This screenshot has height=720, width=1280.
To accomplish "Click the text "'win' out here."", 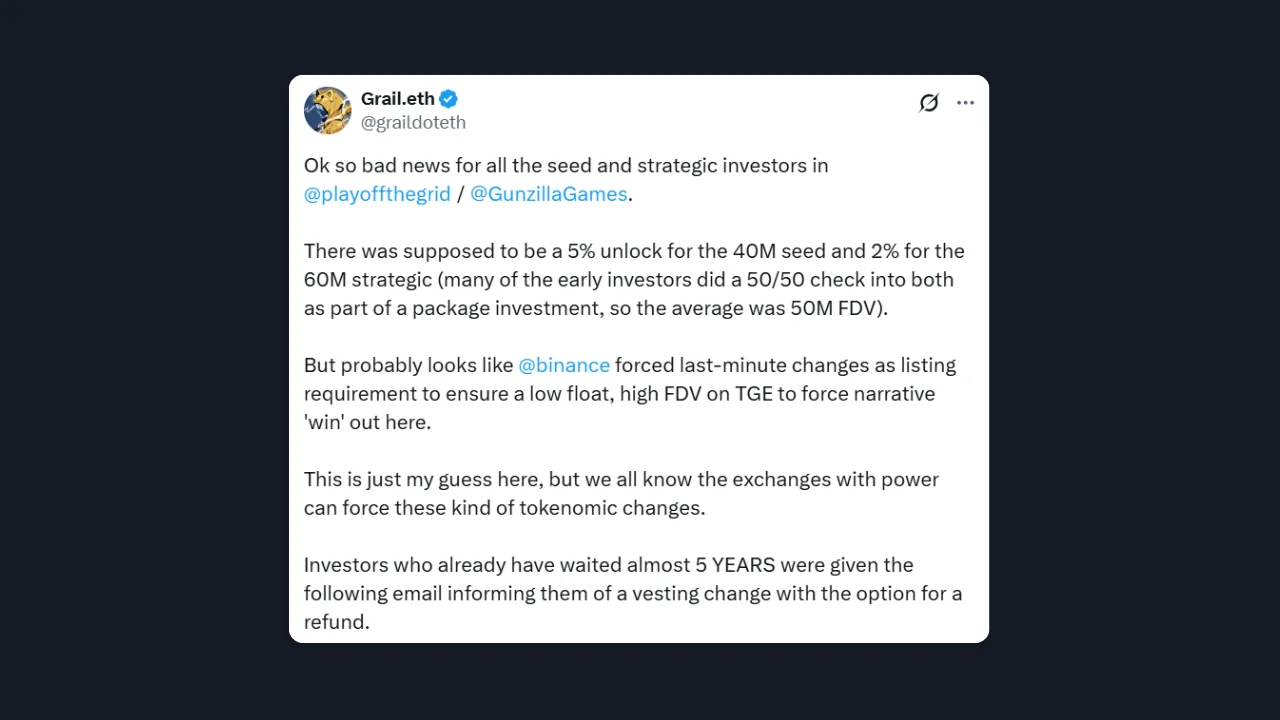I will (367, 422).
